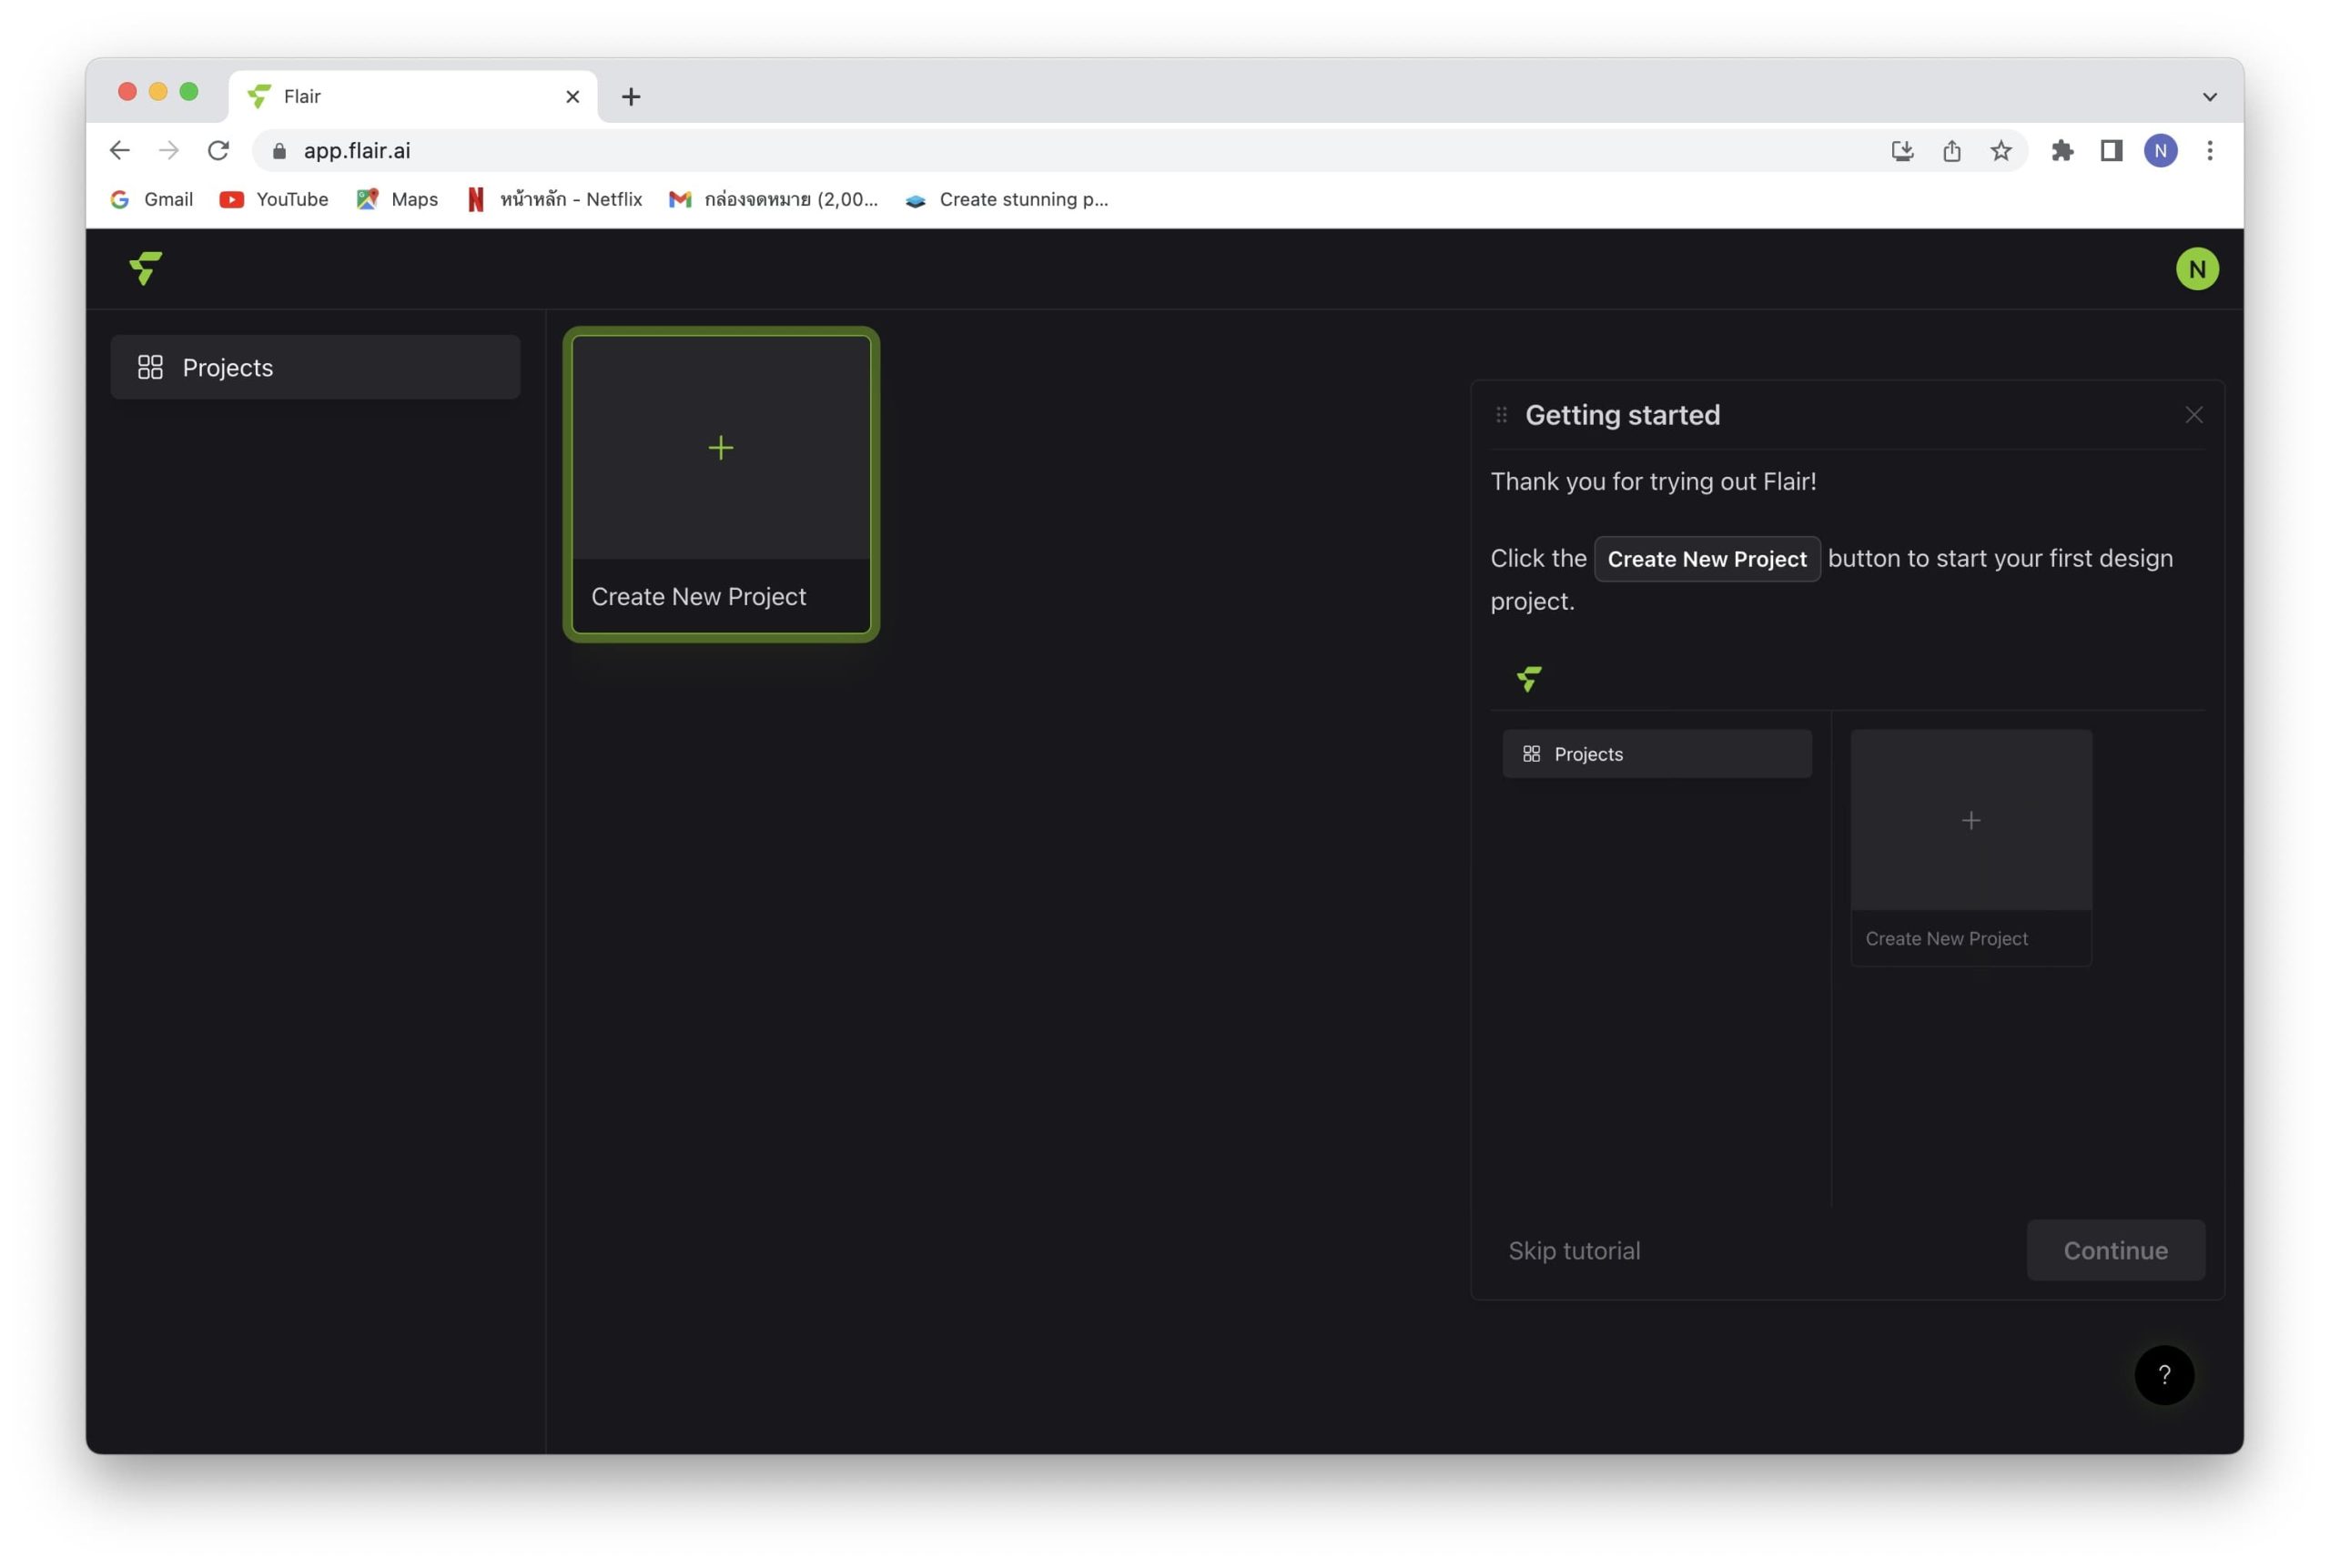Toggle the browser side panel

click(2111, 151)
